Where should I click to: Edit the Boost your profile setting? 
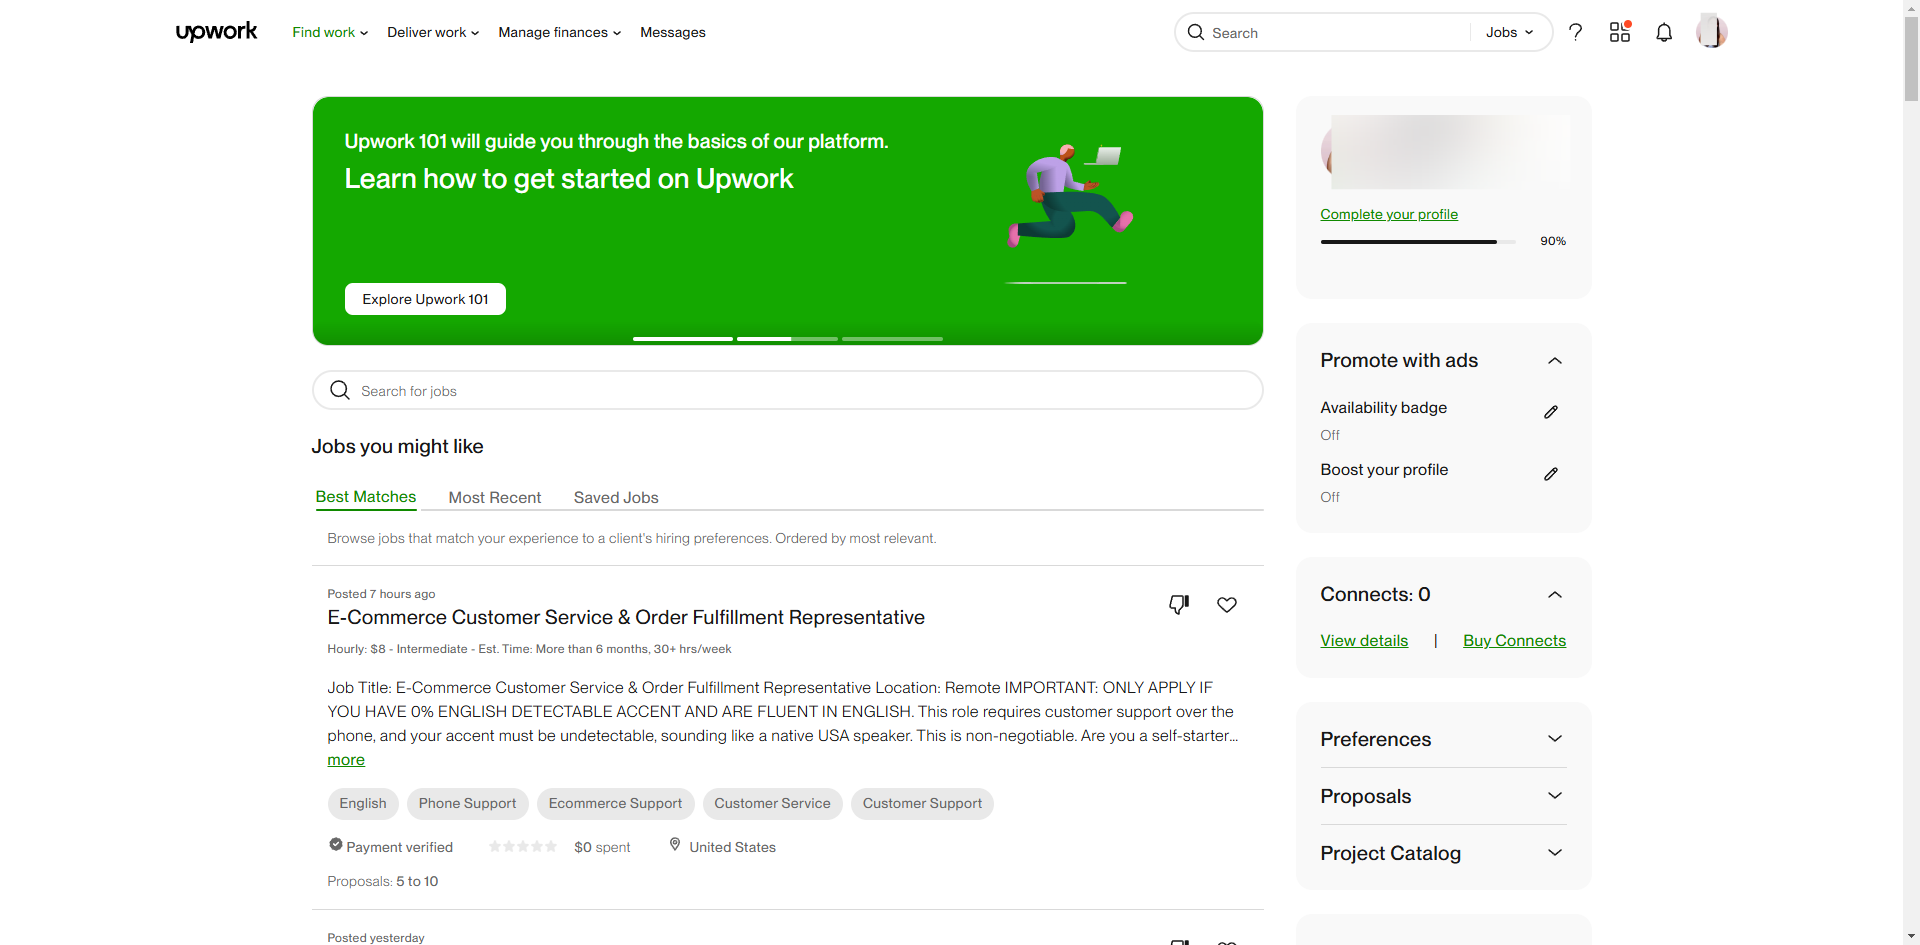(1551, 474)
